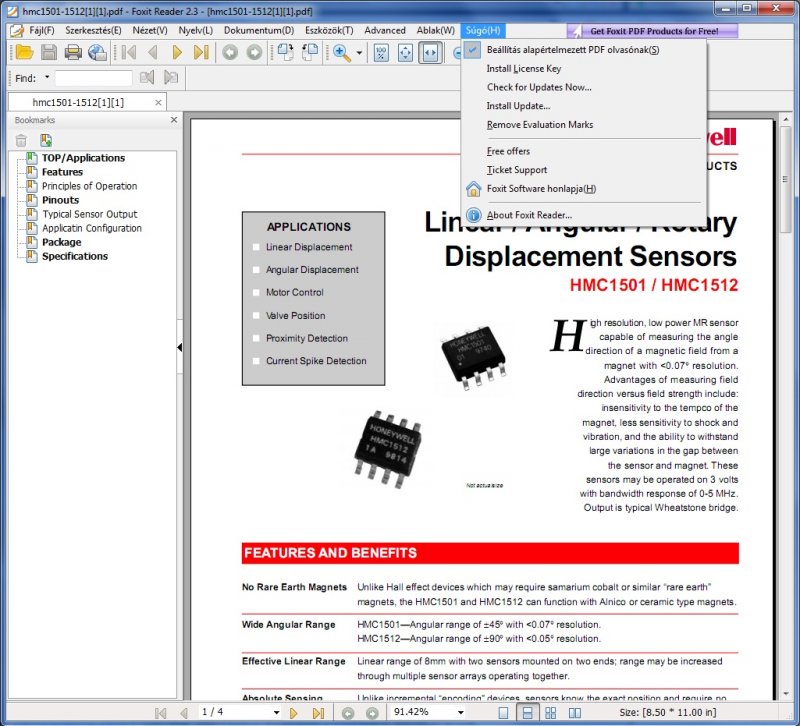Select Ticket Support menu entry
Screen dimensions: 800x726
[x=583, y=170]
